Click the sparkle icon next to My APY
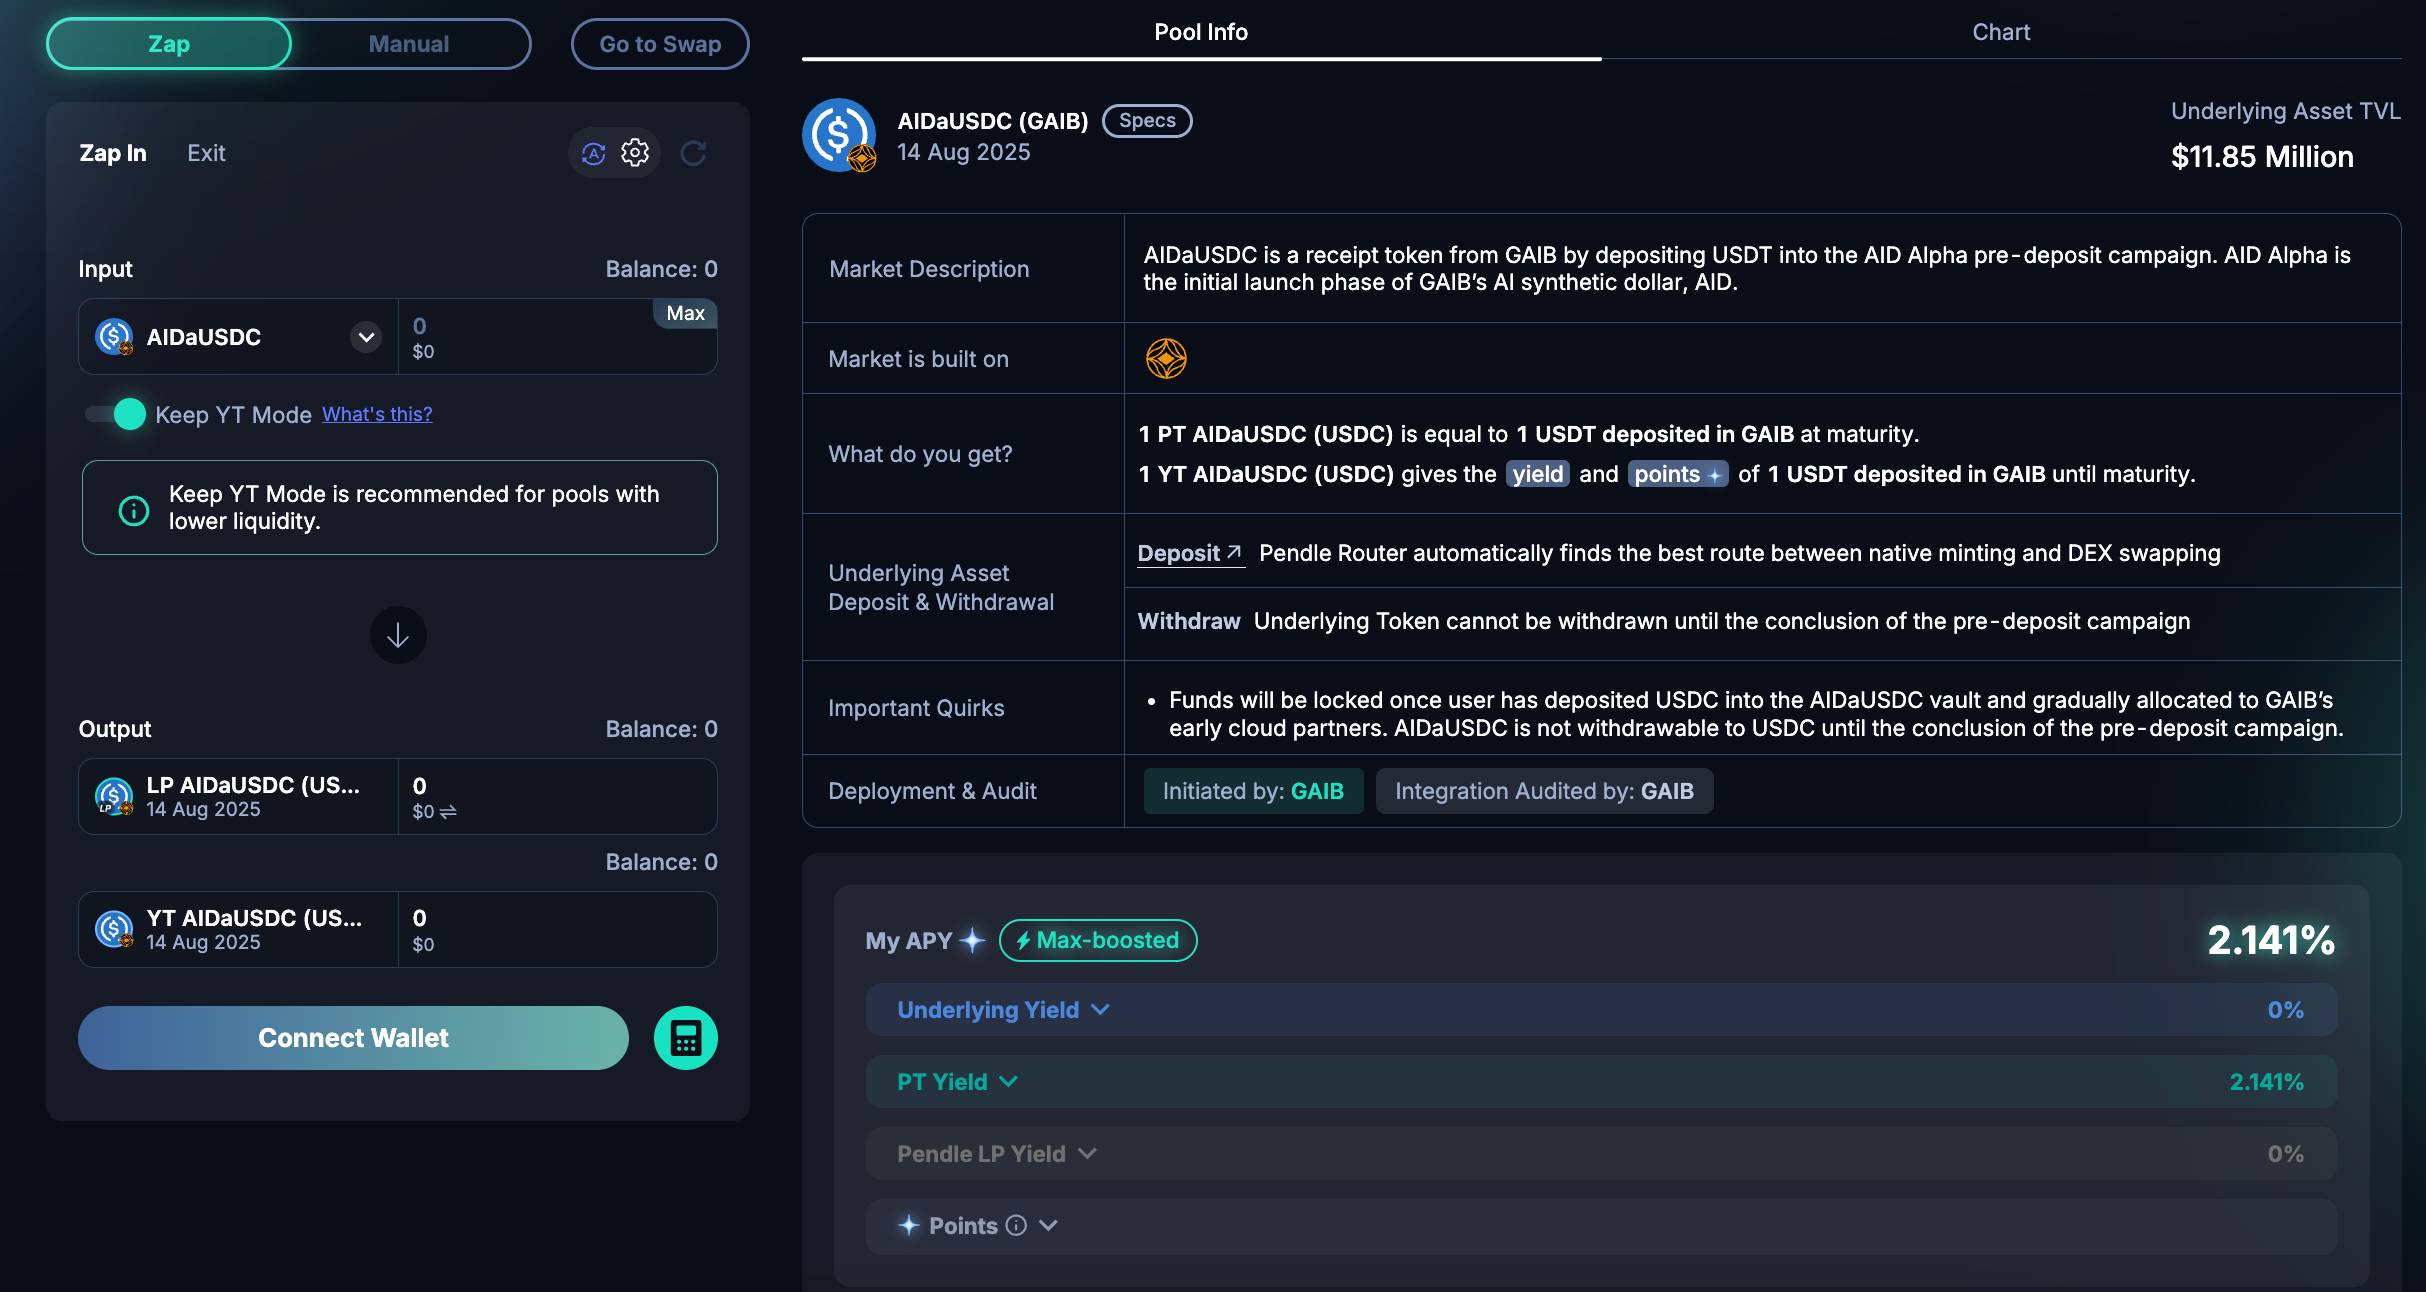The height and width of the screenshot is (1292, 2426). pos(972,940)
